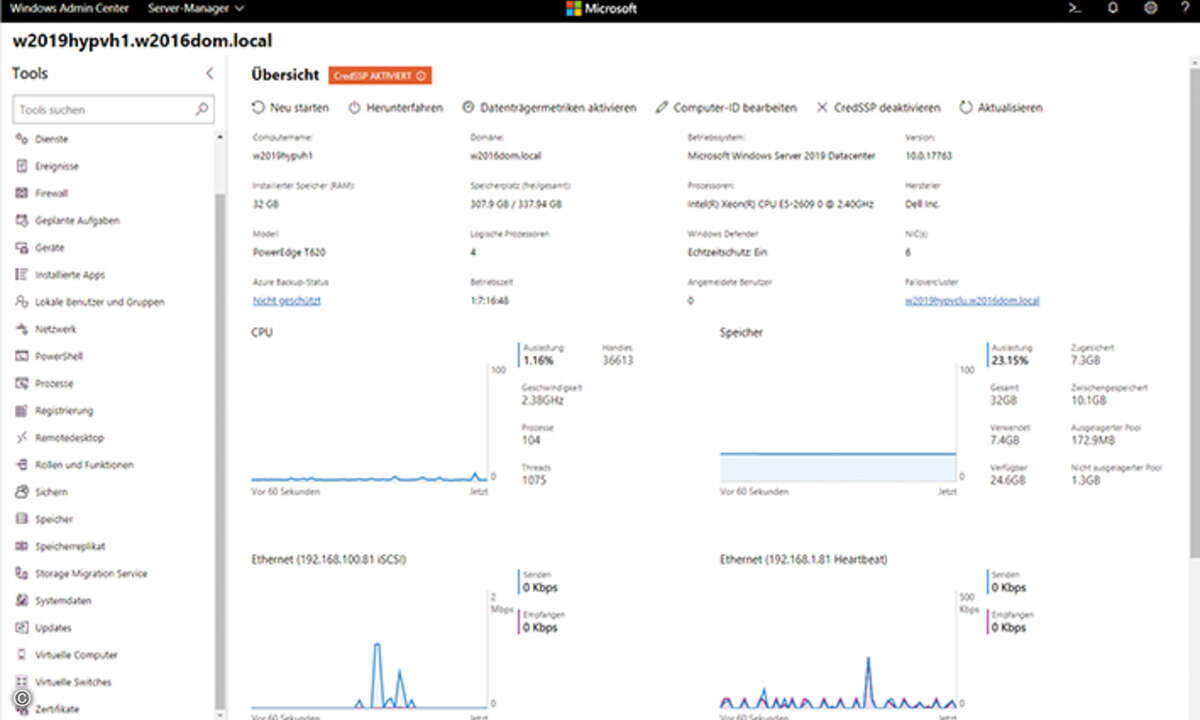Image resolution: width=1200 pixels, height=720 pixels.
Task: Click the Registrierung icon
Action: point(22,410)
